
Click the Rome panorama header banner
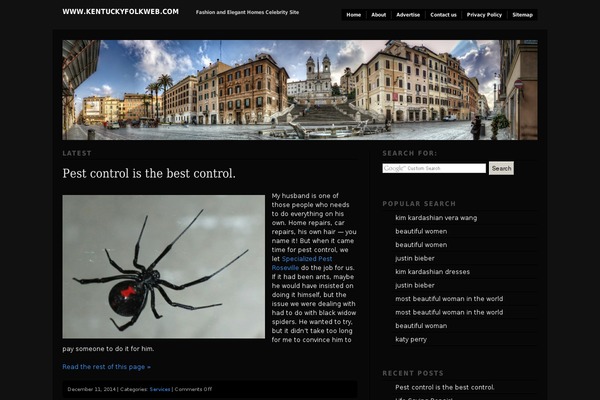point(300,90)
